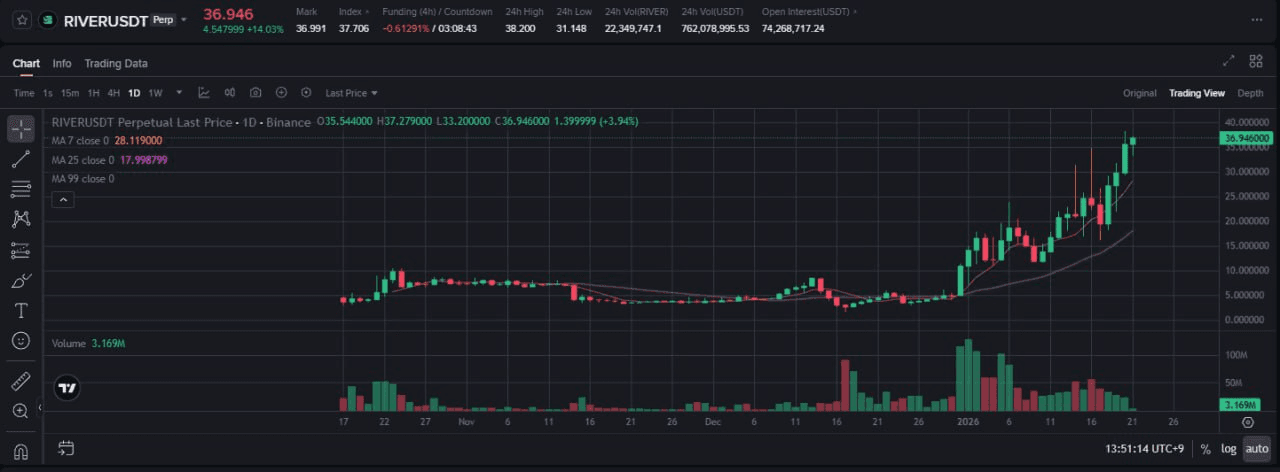This screenshot has width=1280, height=472.
Task: Switch to the Depth chart view
Action: point(1250,93)
